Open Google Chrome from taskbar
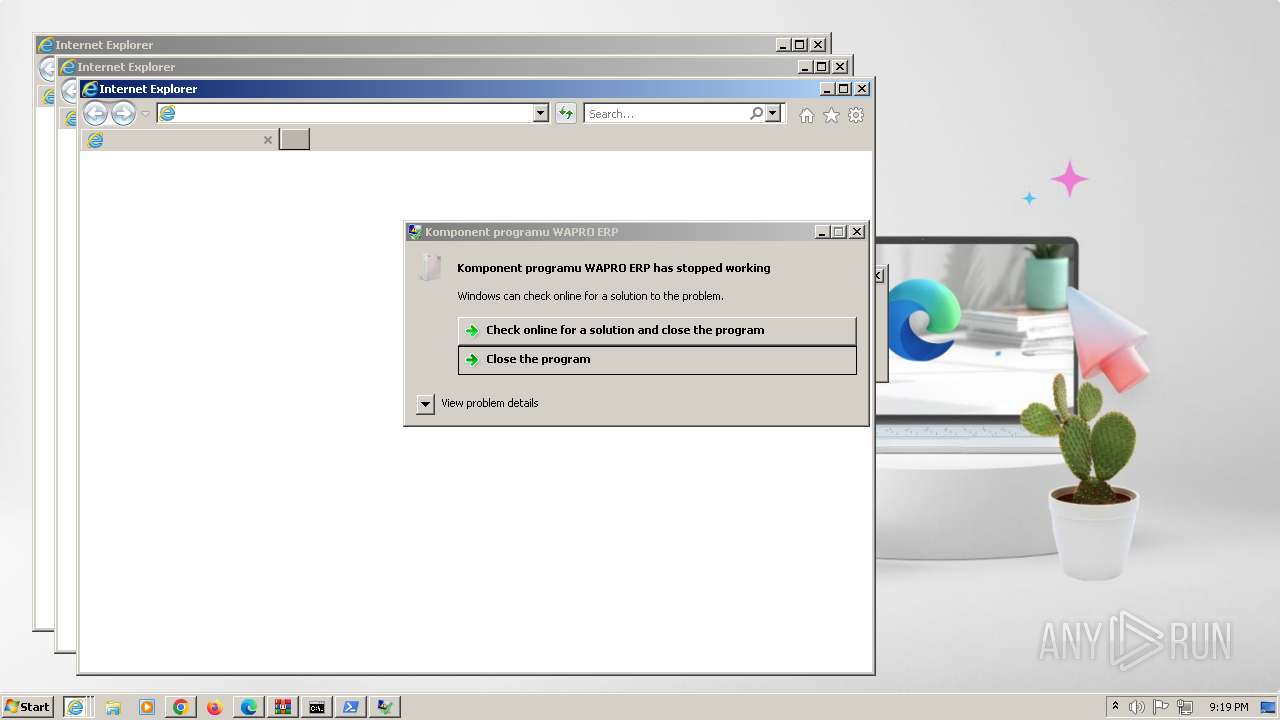This screenshot has width=1280, height=720. (x=180, y=707)
